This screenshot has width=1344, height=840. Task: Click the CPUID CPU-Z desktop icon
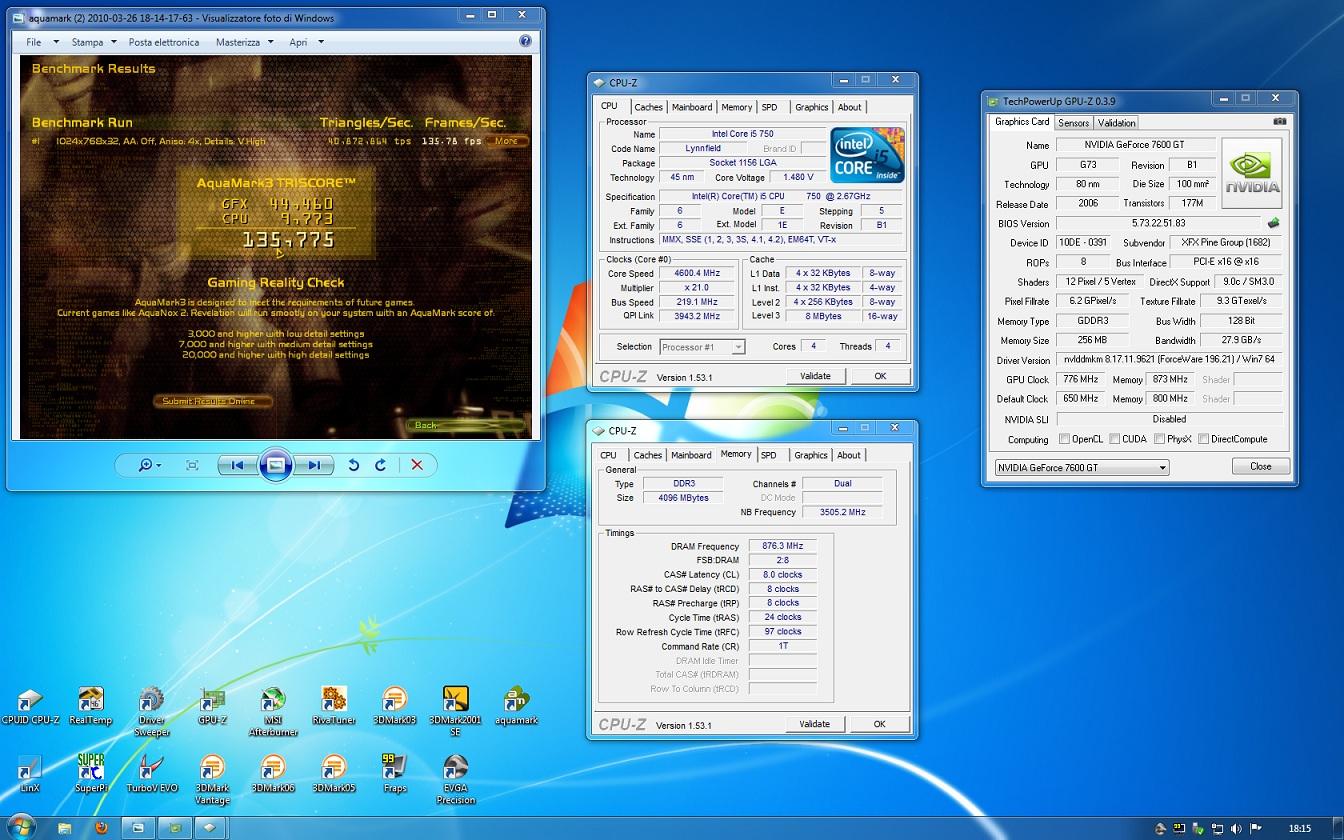pos(30,706)
